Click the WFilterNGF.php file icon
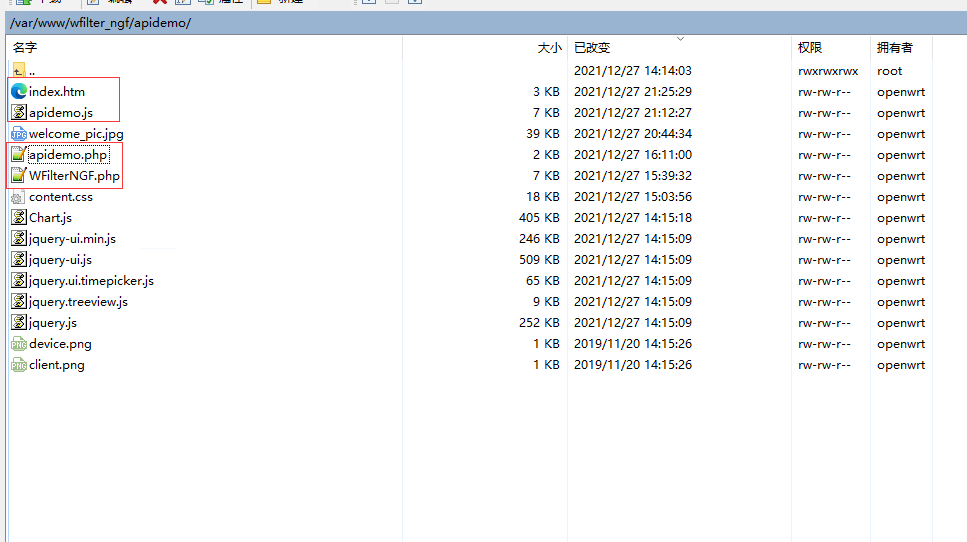This screenshot has height=542, width=967. pyautogui.click(x=18, y=176)
